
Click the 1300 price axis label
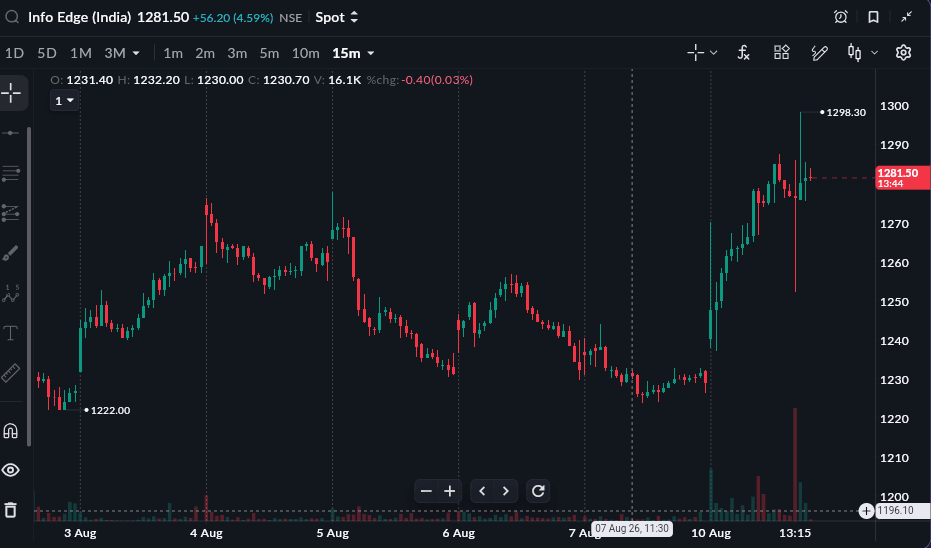click(894, 106)
